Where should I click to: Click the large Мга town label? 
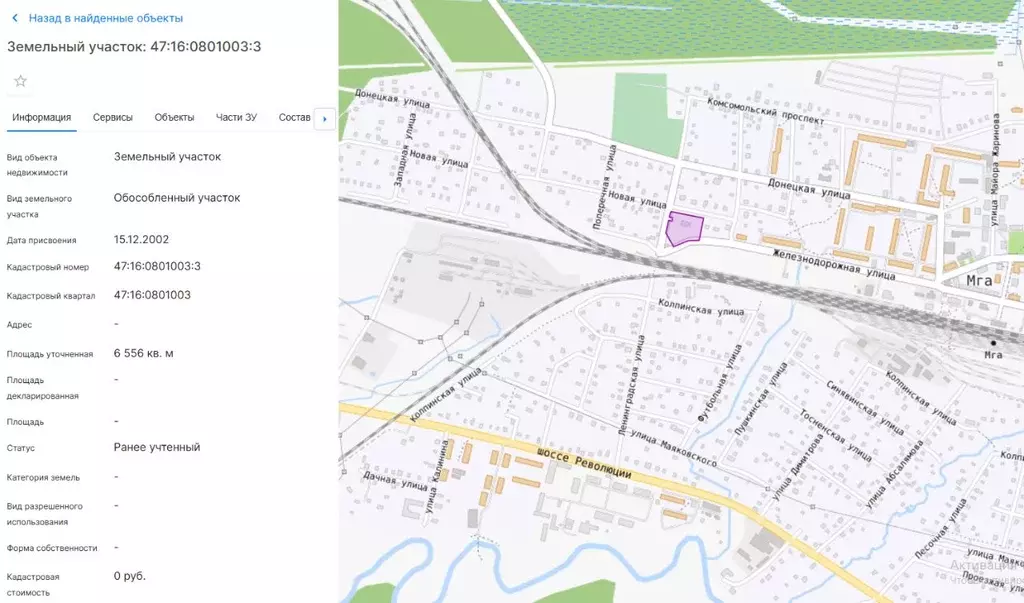pos(979,281)
